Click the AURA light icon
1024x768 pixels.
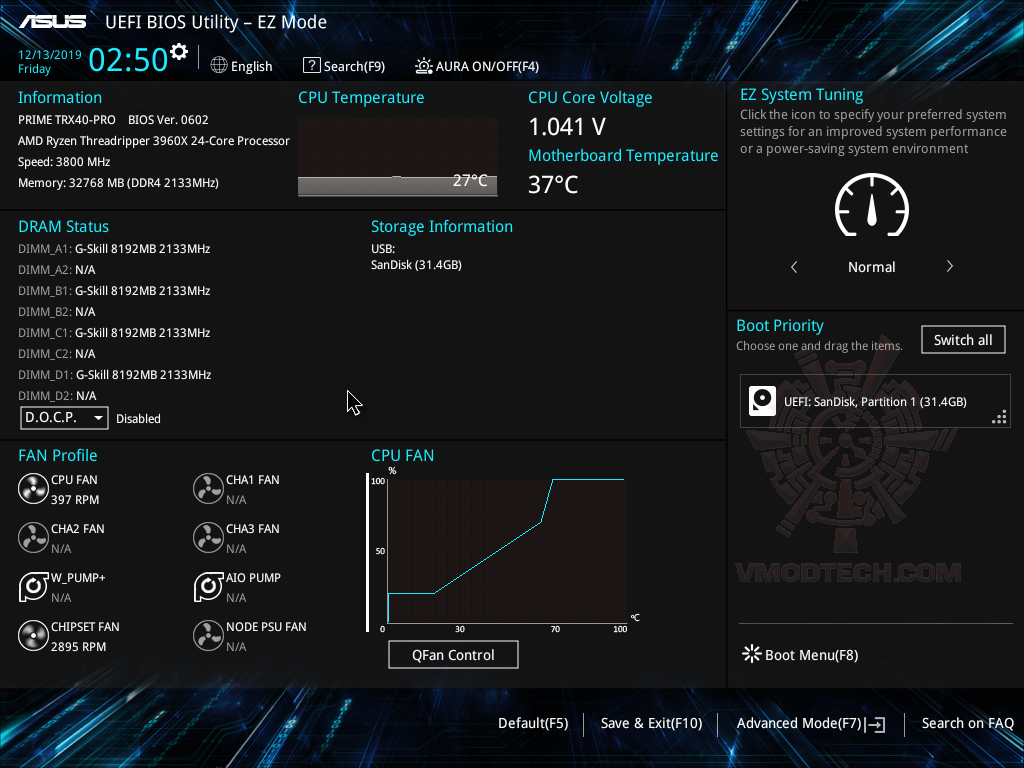coord(424,65)
